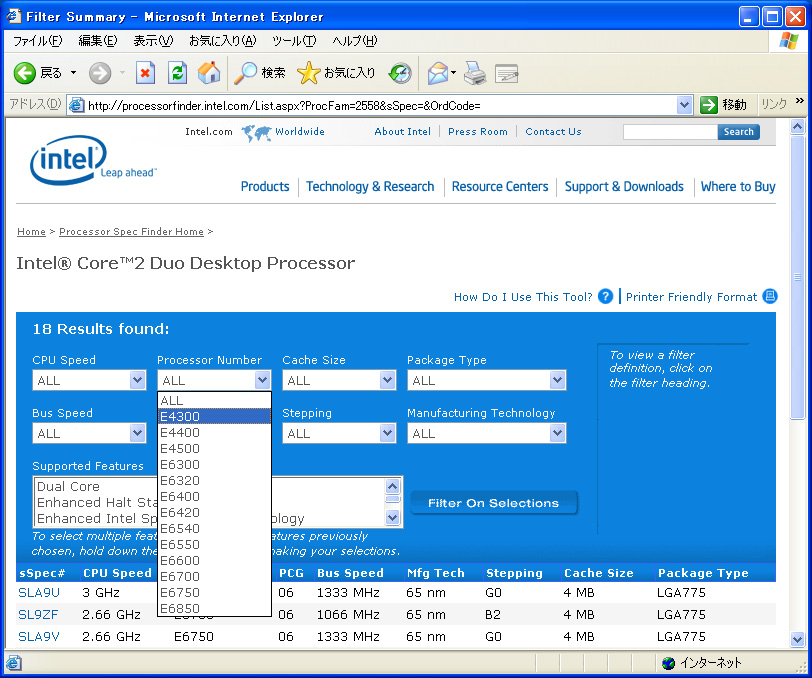
Task: Click the page icon in address bar
Action: 77,106
